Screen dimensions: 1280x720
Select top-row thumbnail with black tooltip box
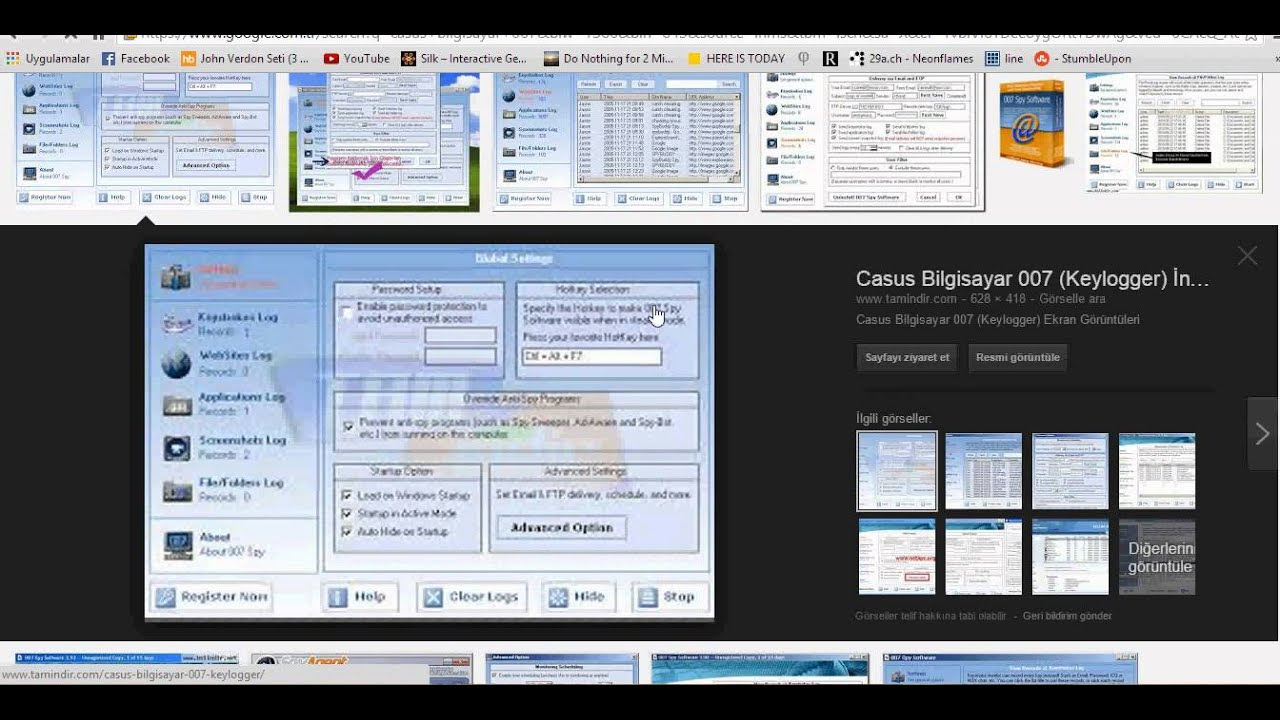tap(1174, 133)
